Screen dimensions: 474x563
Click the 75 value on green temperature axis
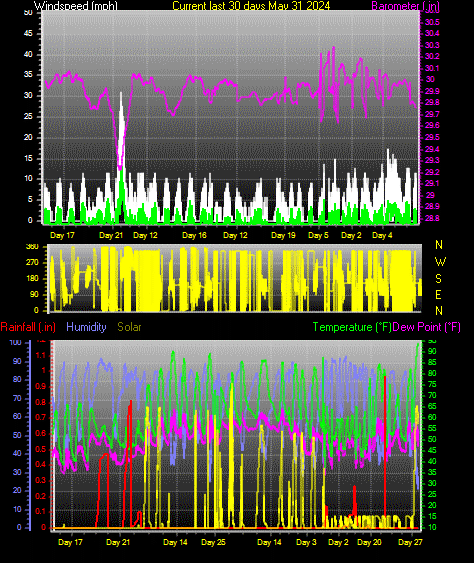pos(432,385)
